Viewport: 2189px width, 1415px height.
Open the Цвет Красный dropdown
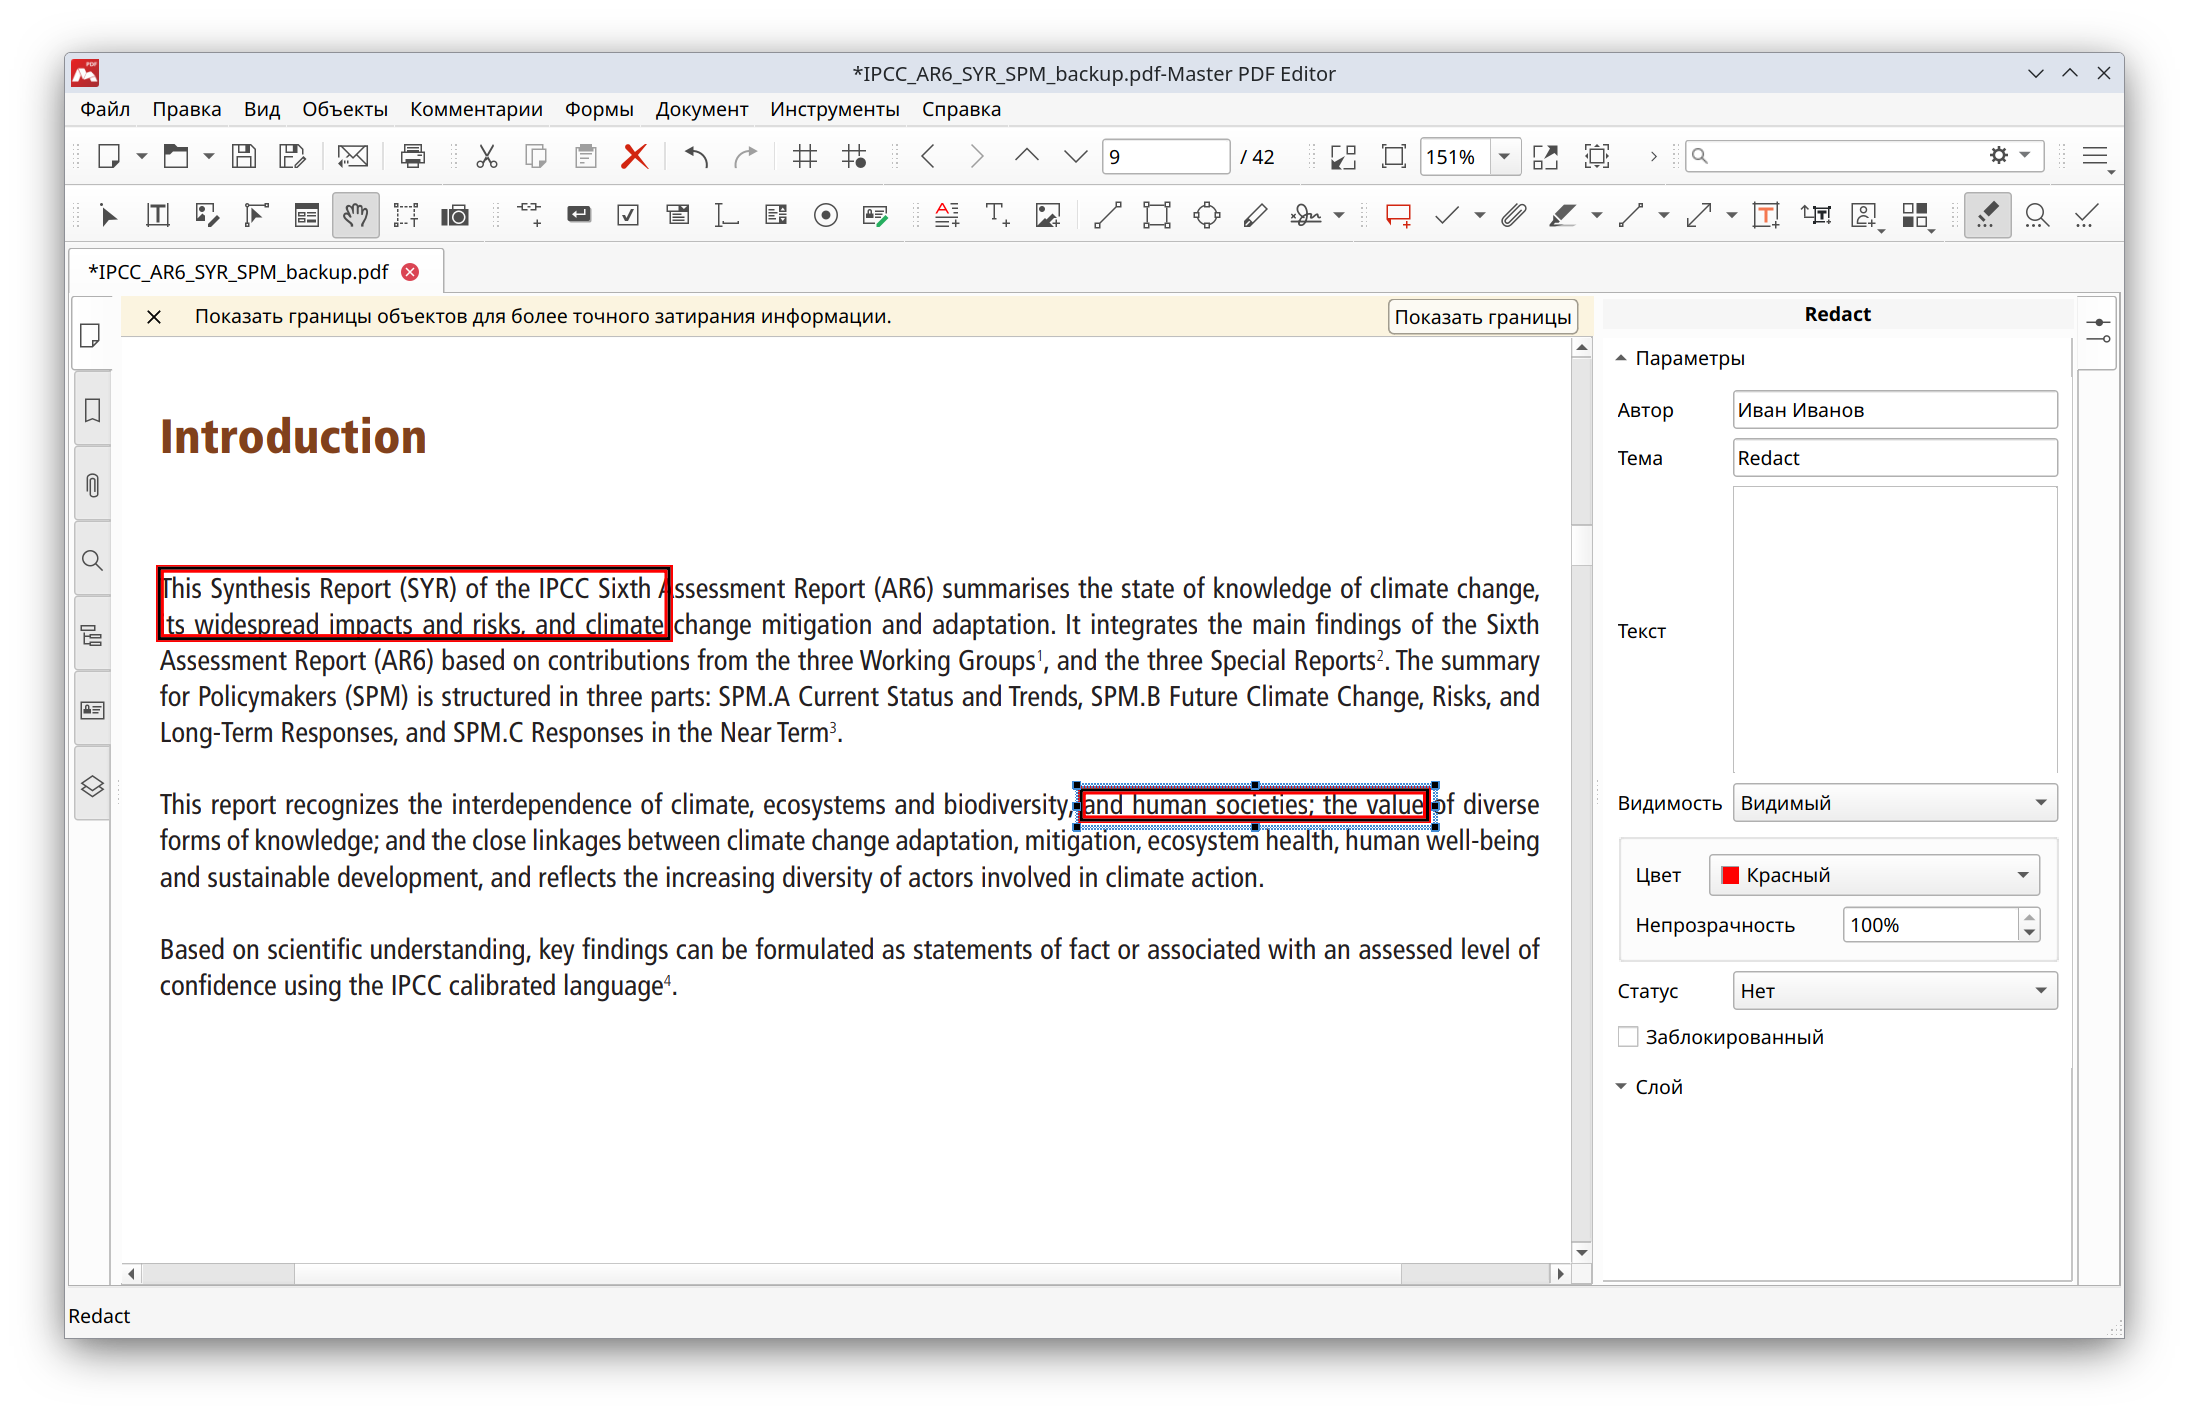click(x=1874, y=875)
